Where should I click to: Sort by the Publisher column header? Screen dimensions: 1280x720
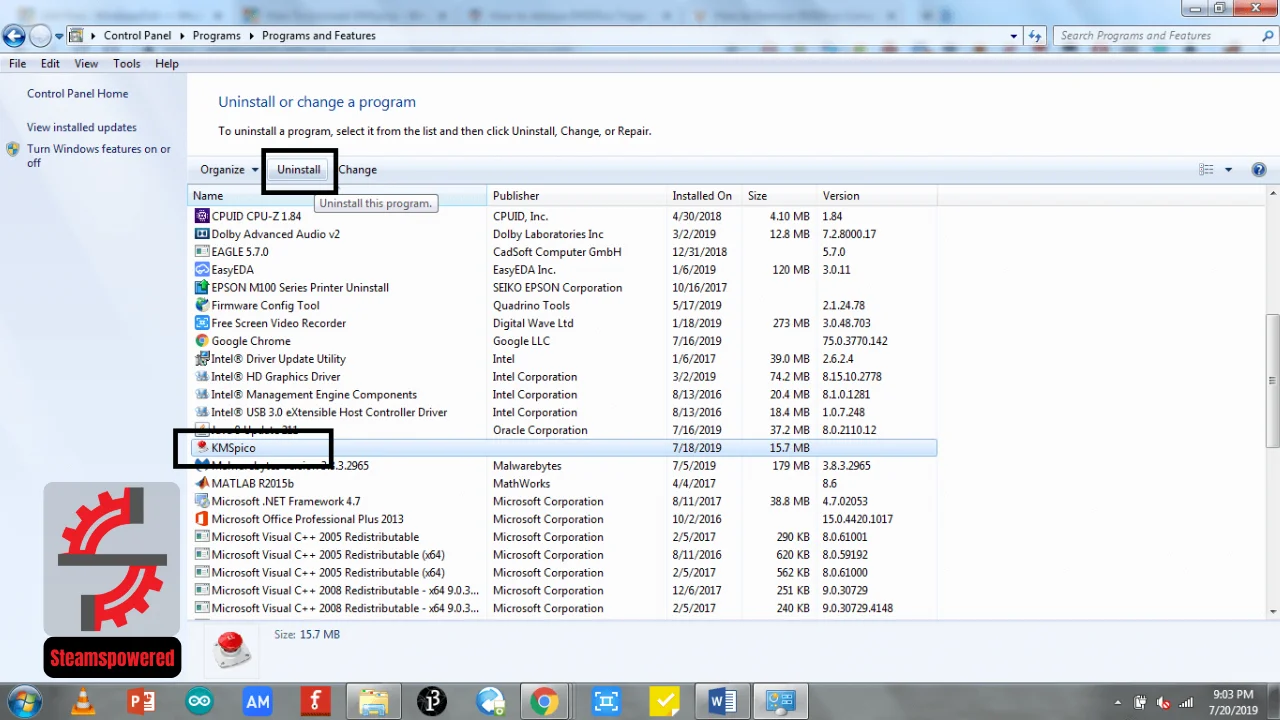(x=577, y=196)
